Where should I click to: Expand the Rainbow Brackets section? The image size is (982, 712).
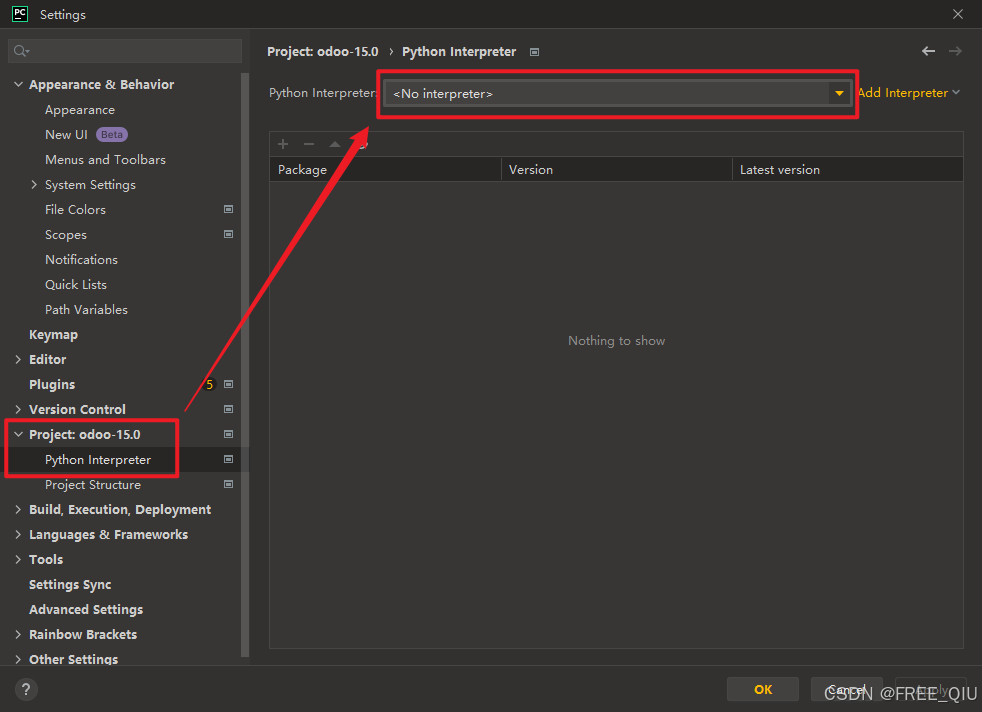click(x=18, y=634)
